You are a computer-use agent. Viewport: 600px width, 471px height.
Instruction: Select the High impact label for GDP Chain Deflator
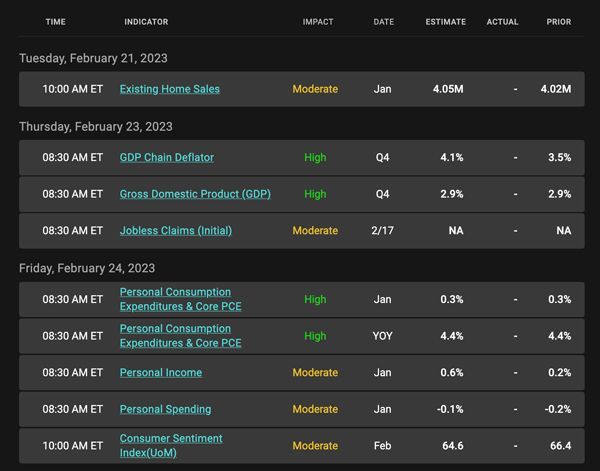[x=315, y=158]
